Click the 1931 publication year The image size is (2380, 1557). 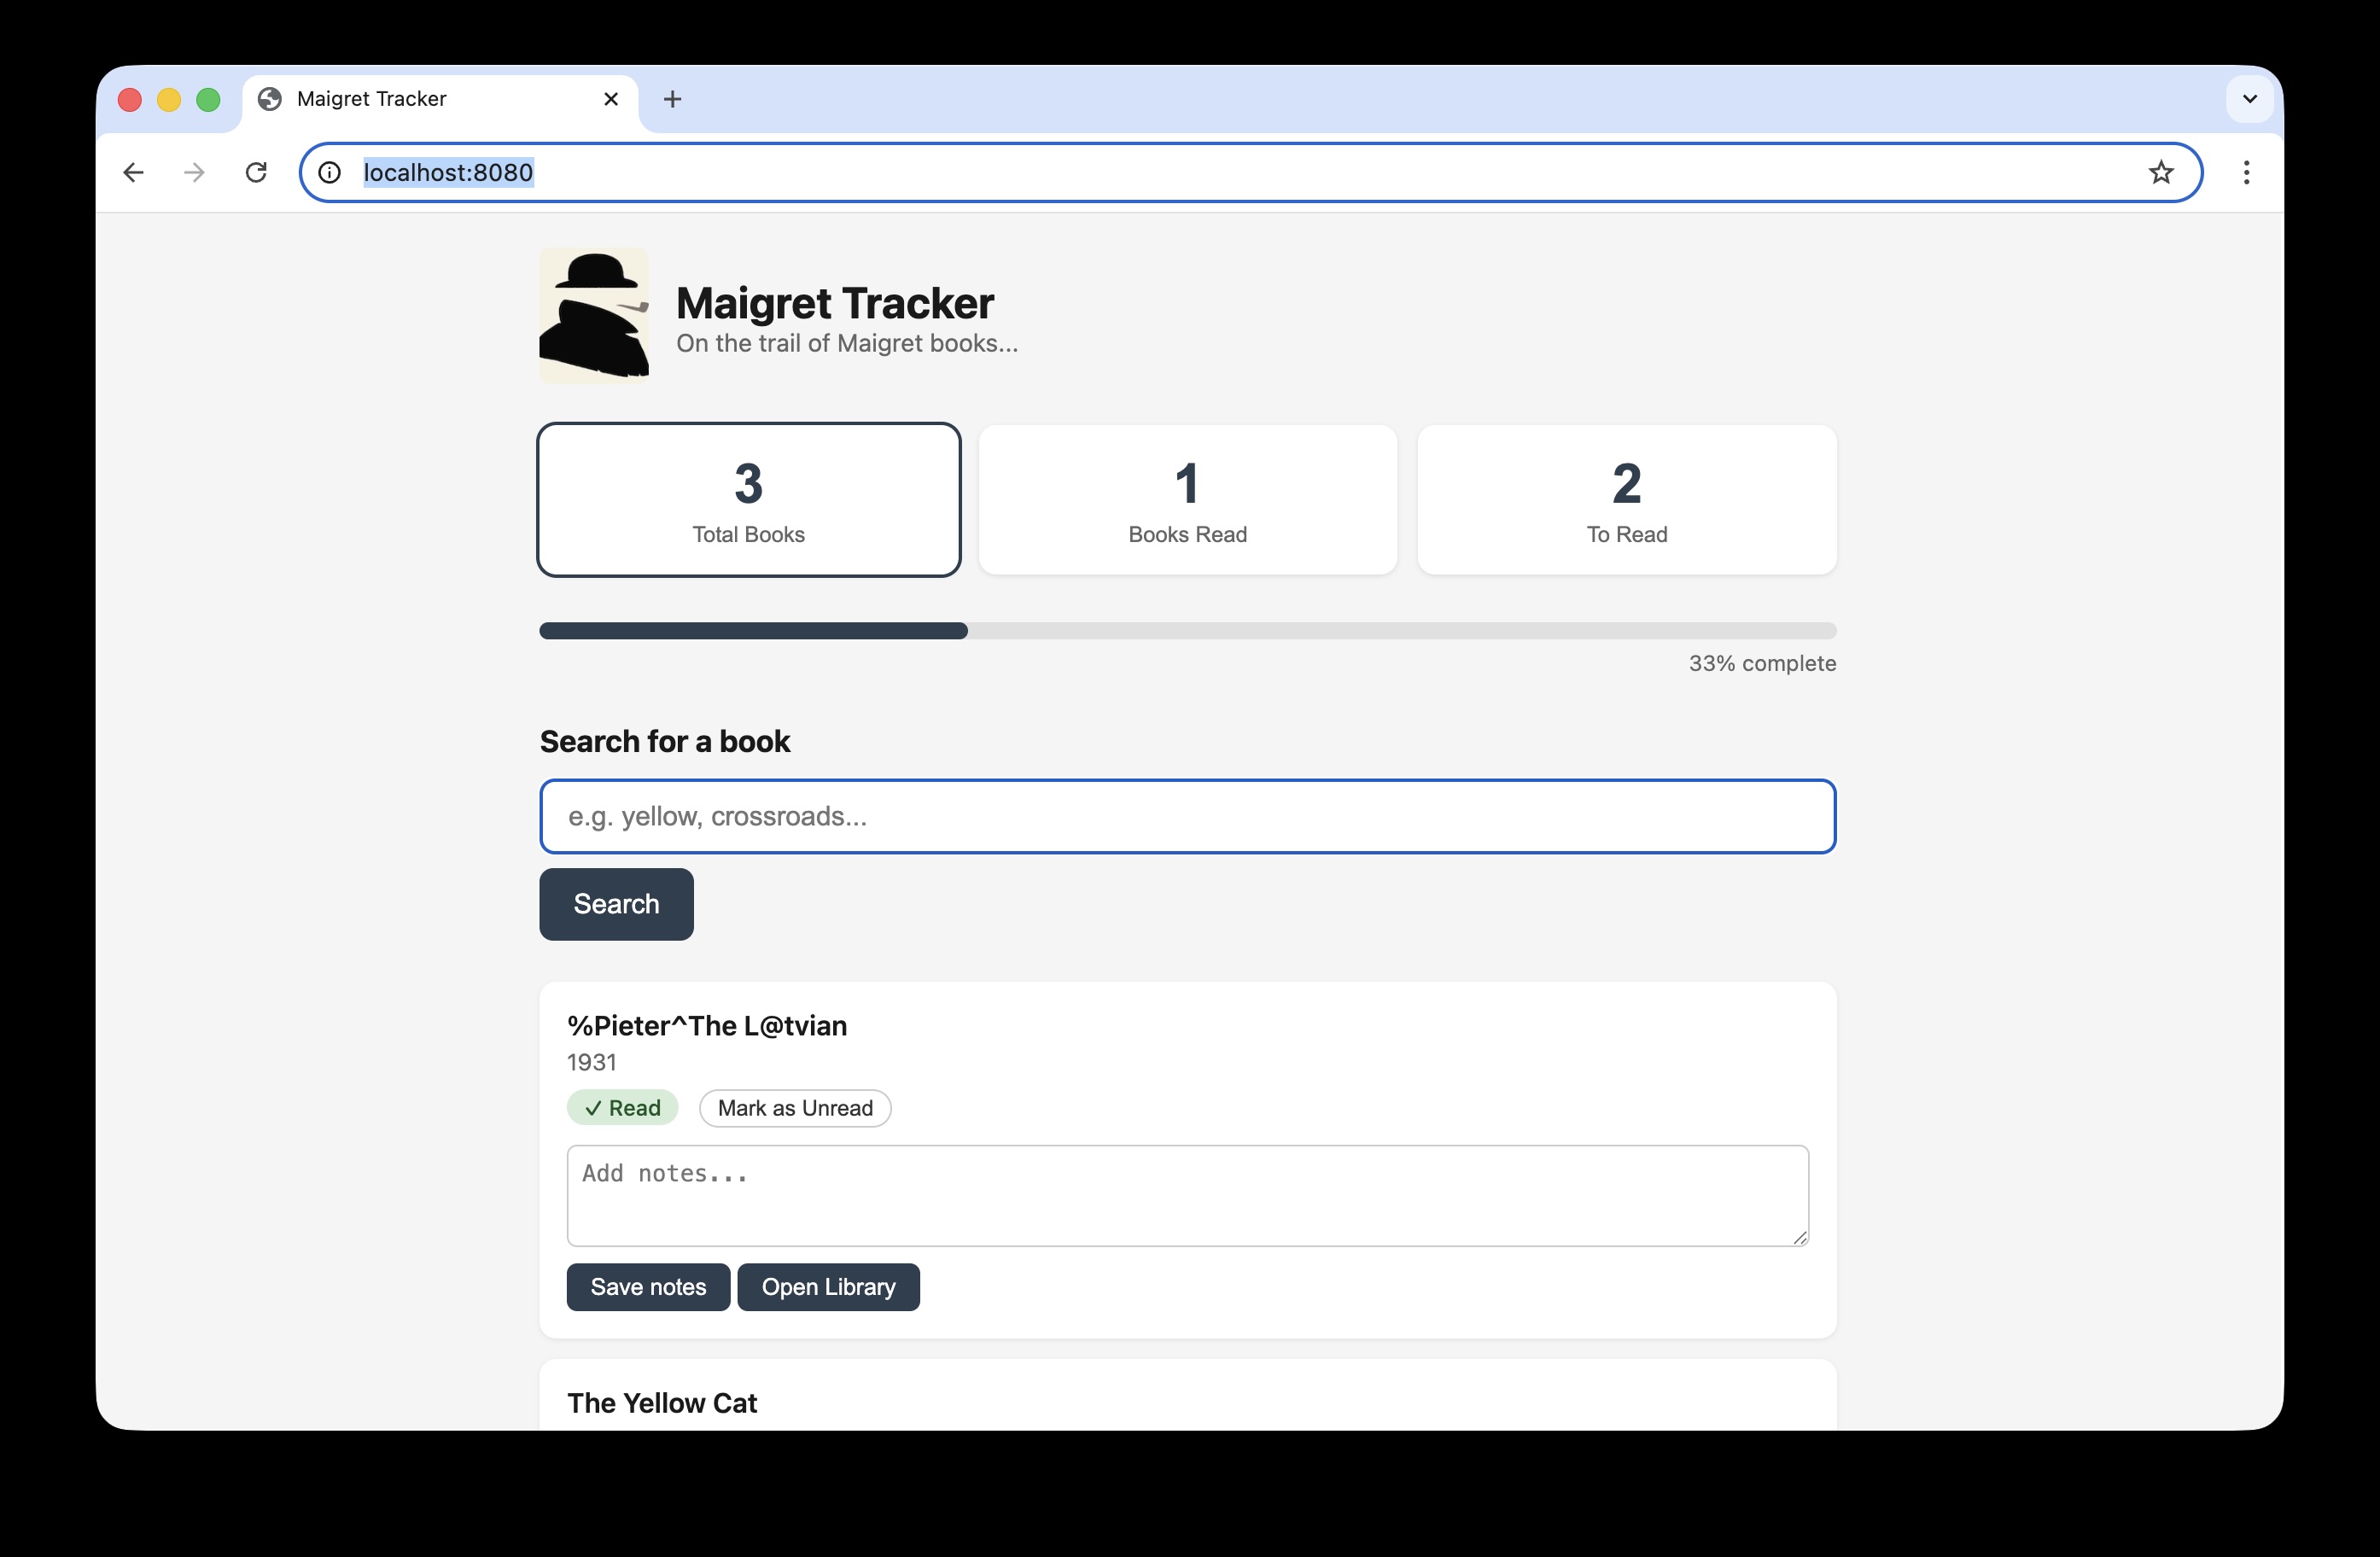[592, 1063]
